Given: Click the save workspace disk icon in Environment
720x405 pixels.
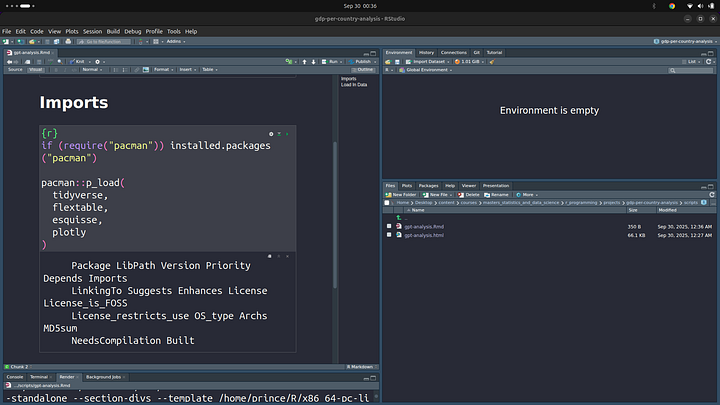Looking at the screenshot, I should (x=397, y=62).
